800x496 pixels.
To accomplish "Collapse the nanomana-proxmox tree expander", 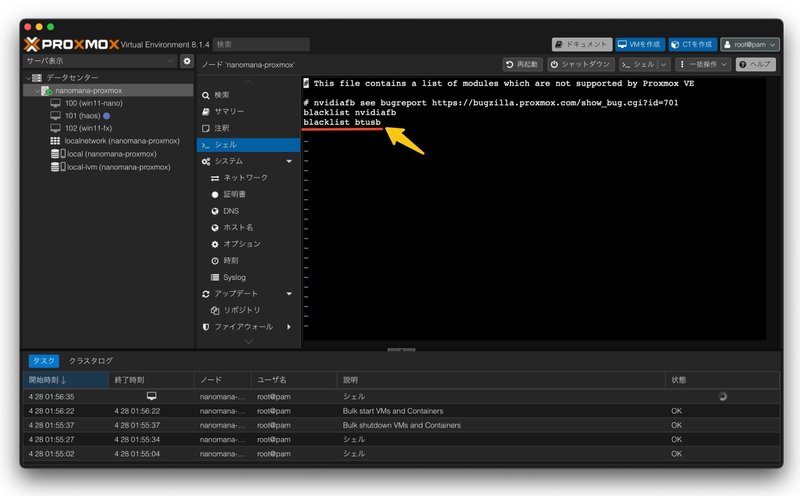I will pyautogui.click(x=37, y=91).
